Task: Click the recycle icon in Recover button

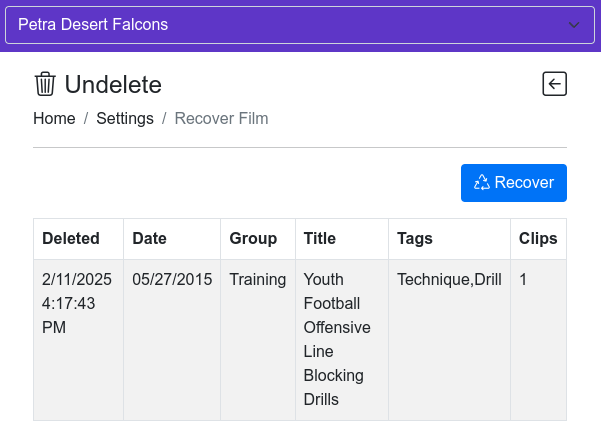Action: [482, 182]
